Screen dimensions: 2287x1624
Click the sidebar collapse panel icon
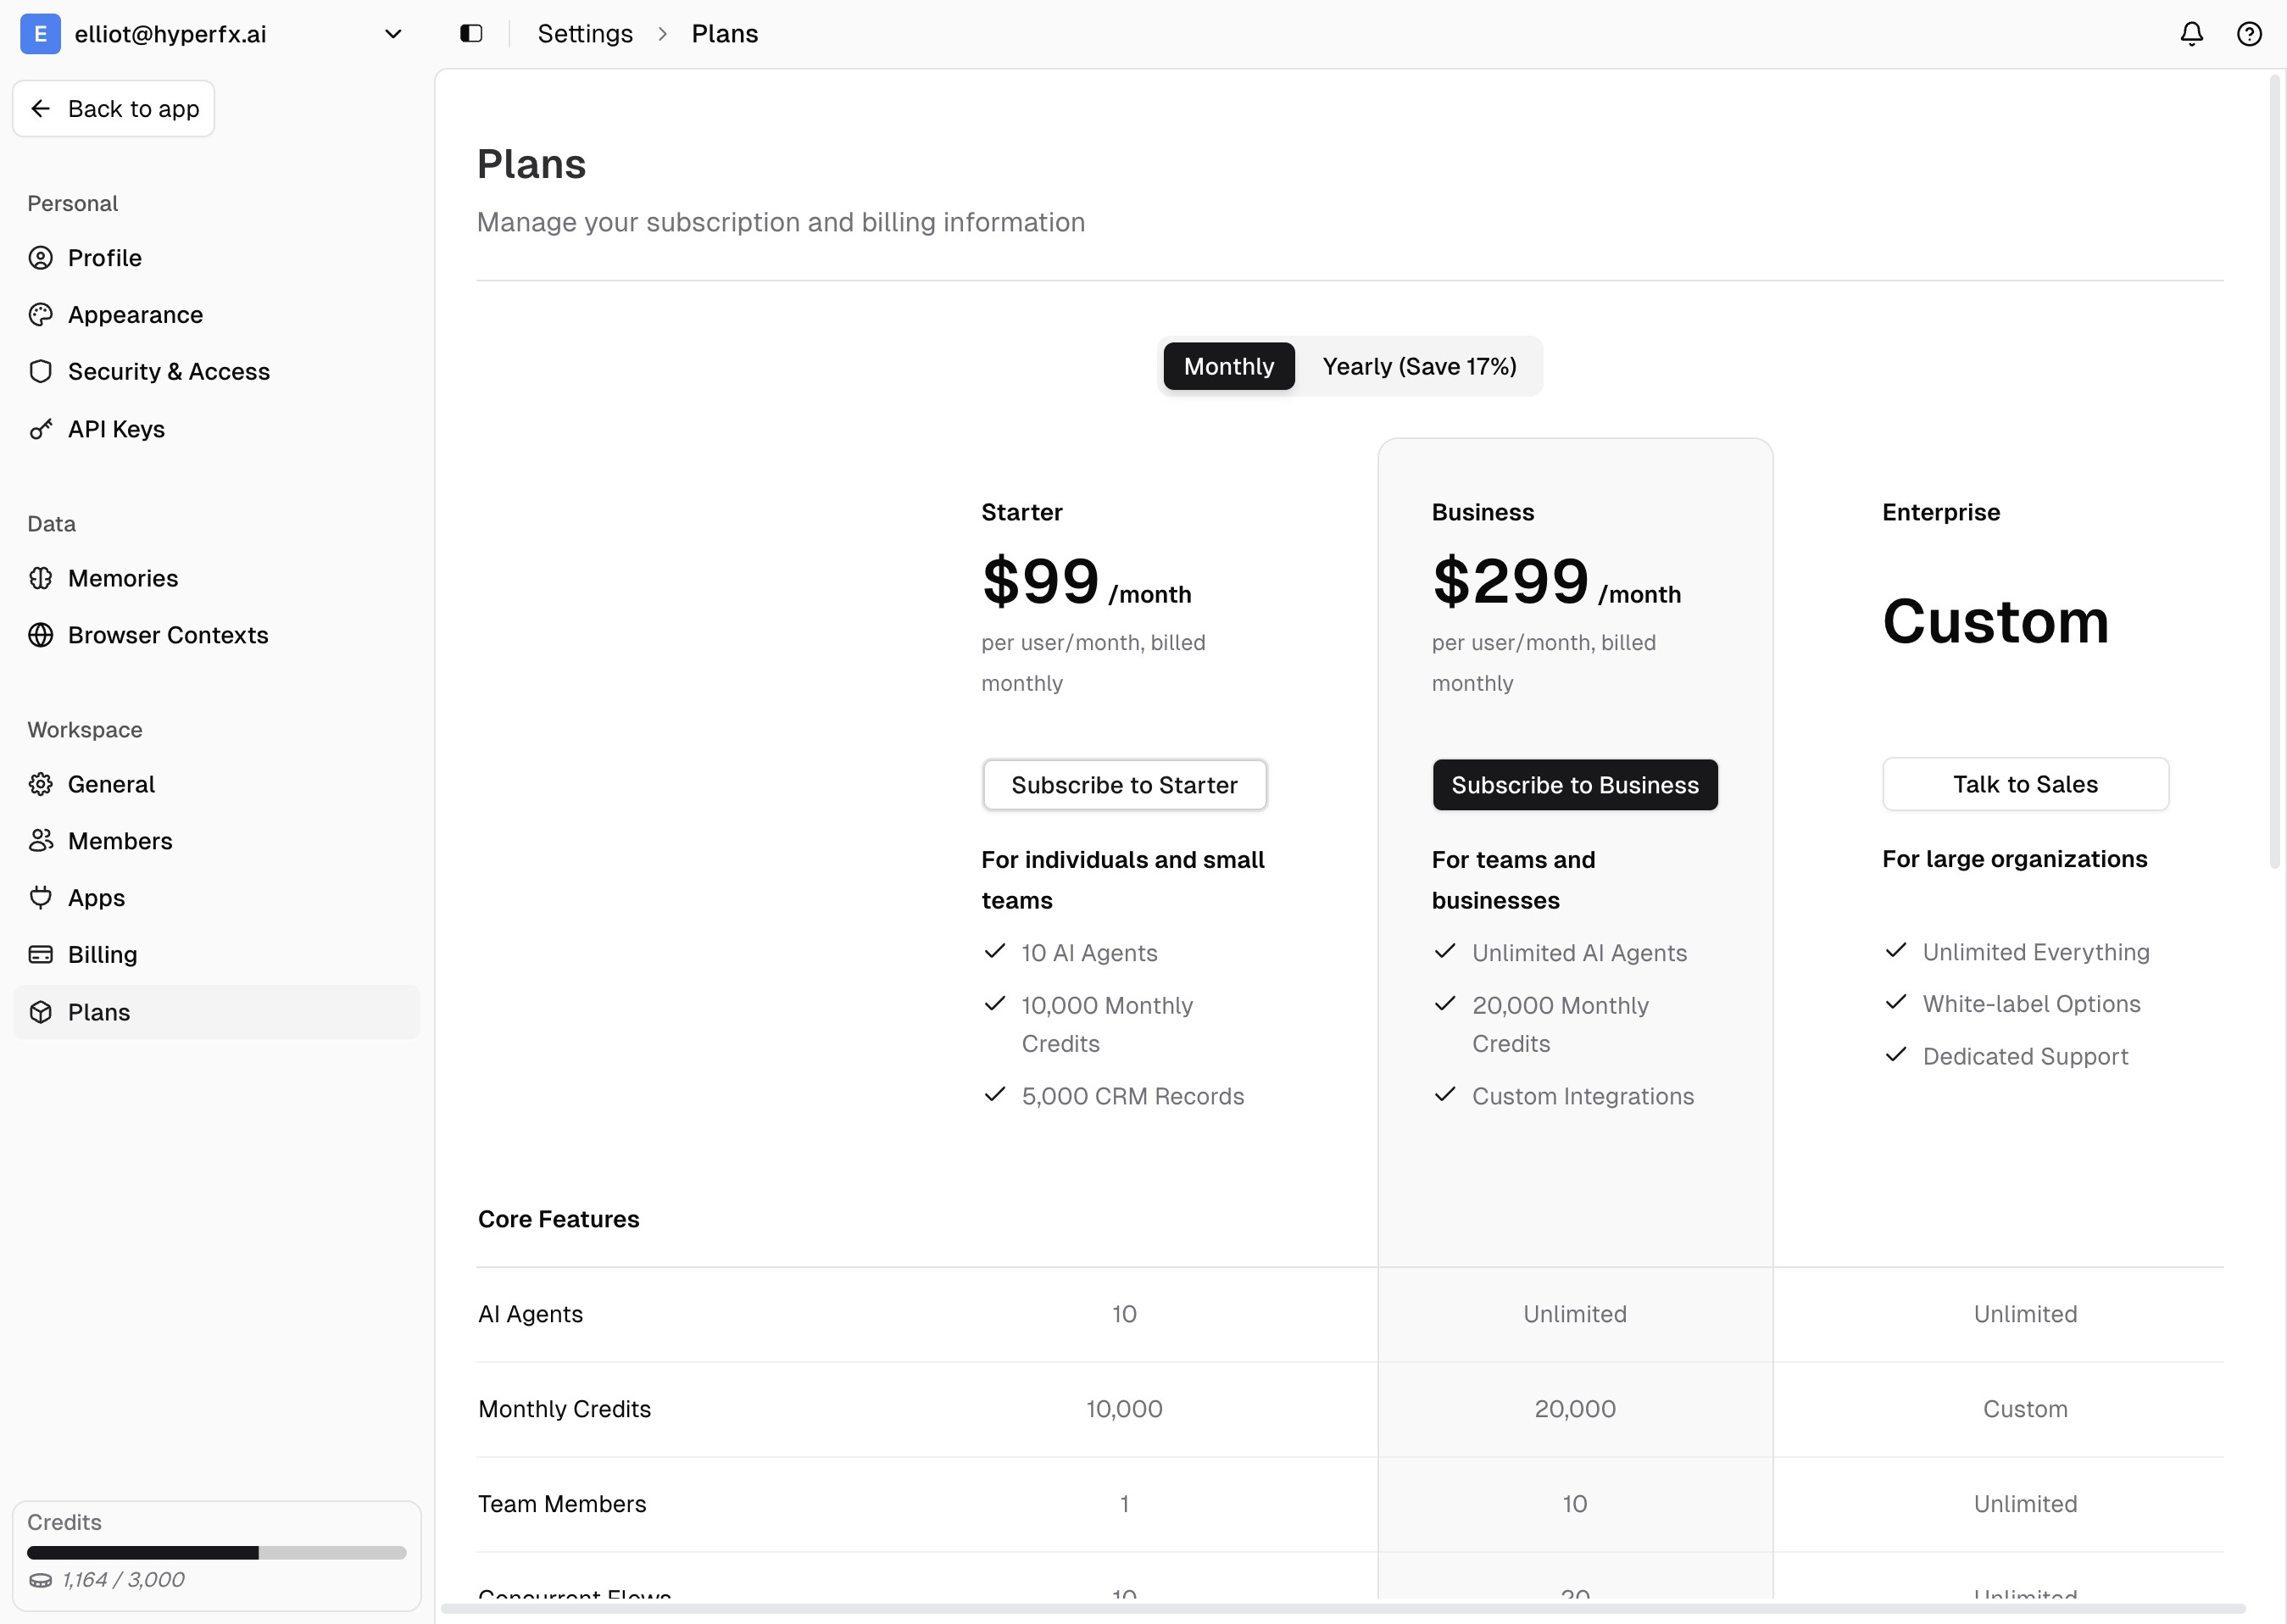coord(470,33)
